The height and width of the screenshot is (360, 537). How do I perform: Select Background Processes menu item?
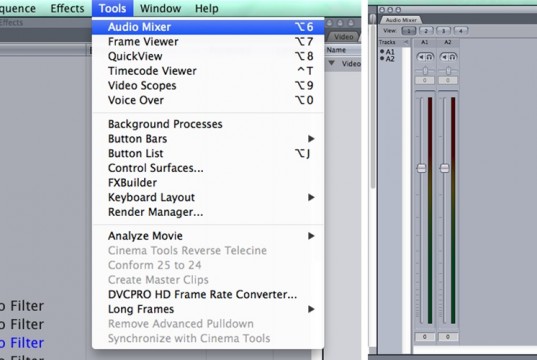[208, 124]
